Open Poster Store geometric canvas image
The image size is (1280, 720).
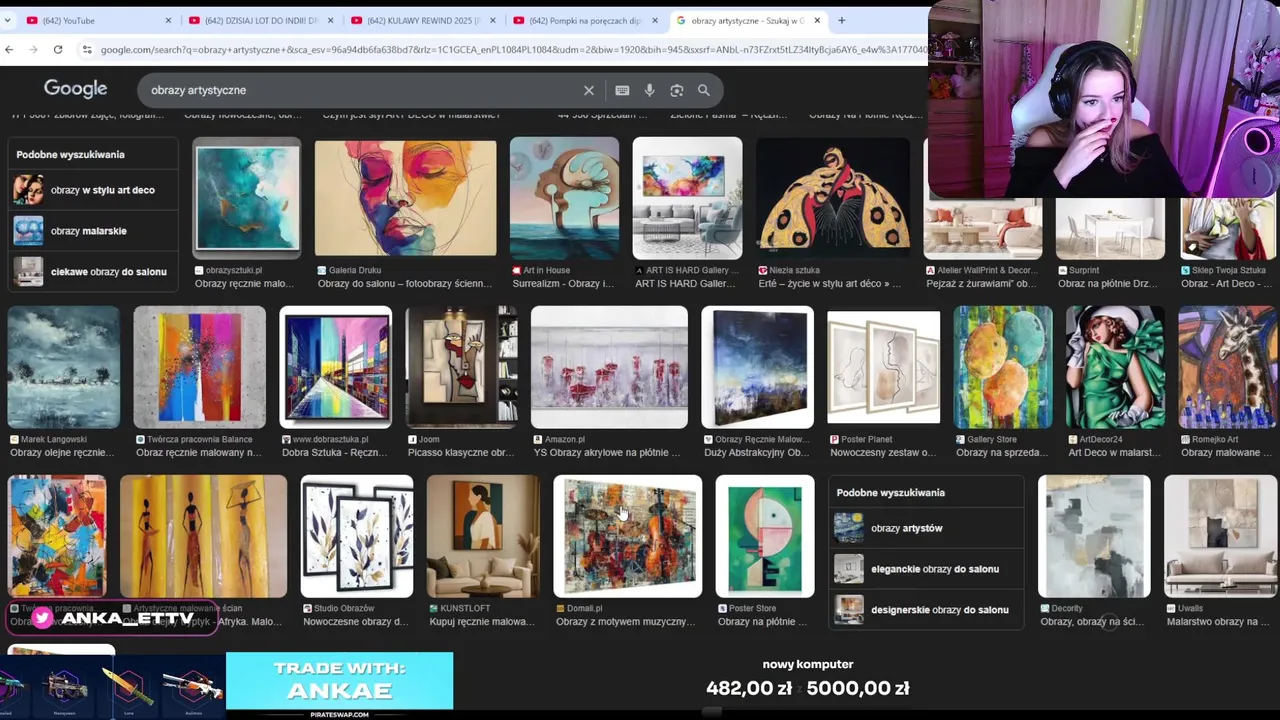click(765, 536)
